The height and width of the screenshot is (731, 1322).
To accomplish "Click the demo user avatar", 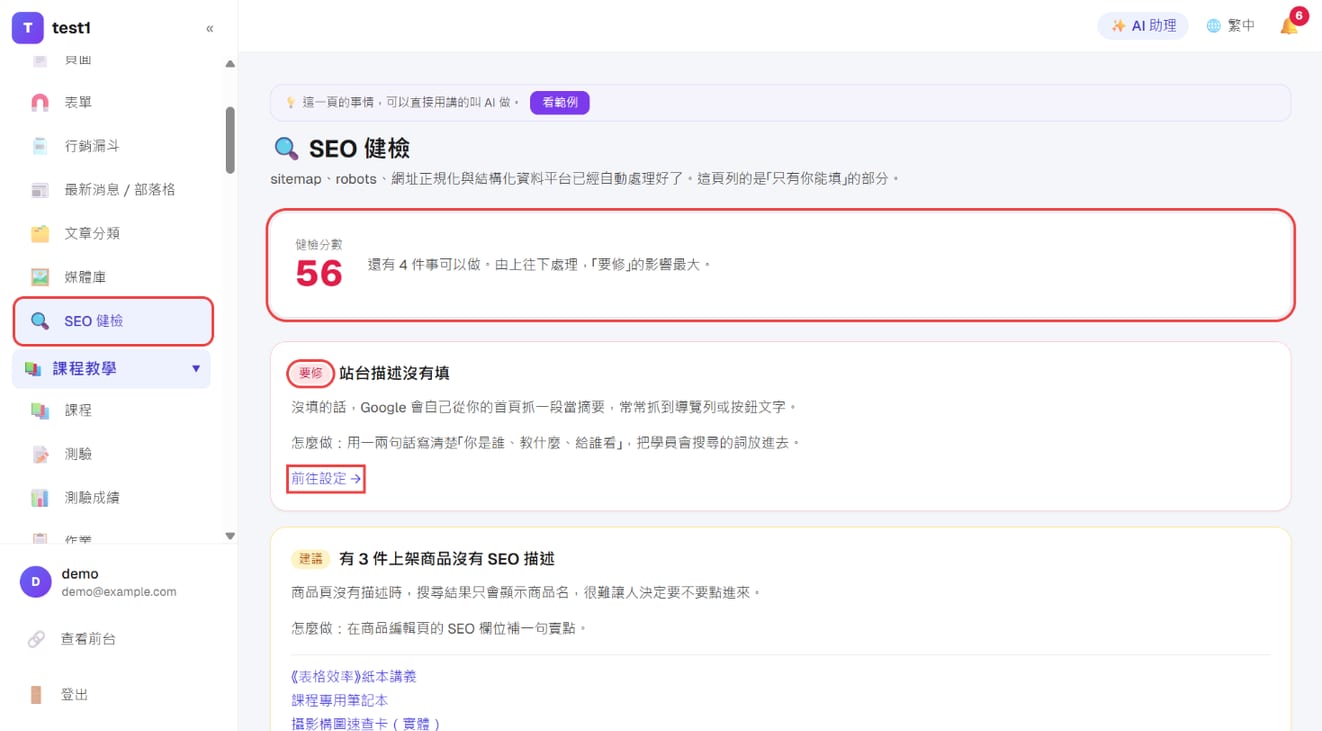I will click(x=36, y=582).
